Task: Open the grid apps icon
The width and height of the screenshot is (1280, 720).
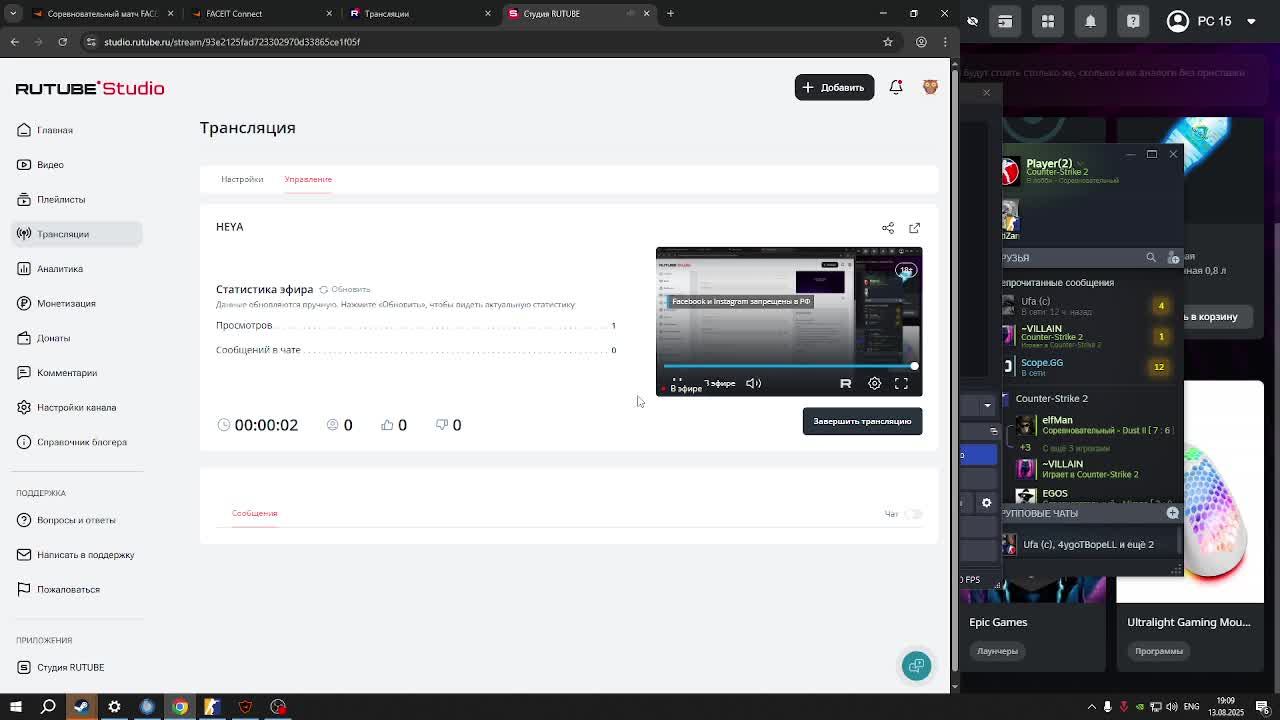Action: pos(1048,21)
